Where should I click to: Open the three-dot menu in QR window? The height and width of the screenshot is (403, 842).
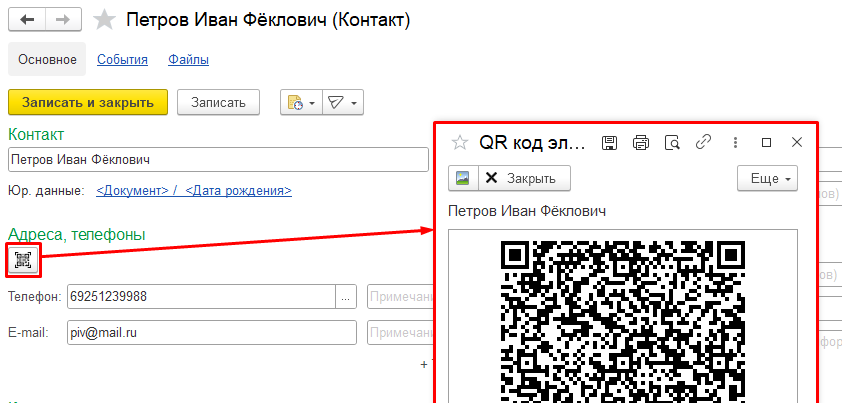(x=735, y=142)
